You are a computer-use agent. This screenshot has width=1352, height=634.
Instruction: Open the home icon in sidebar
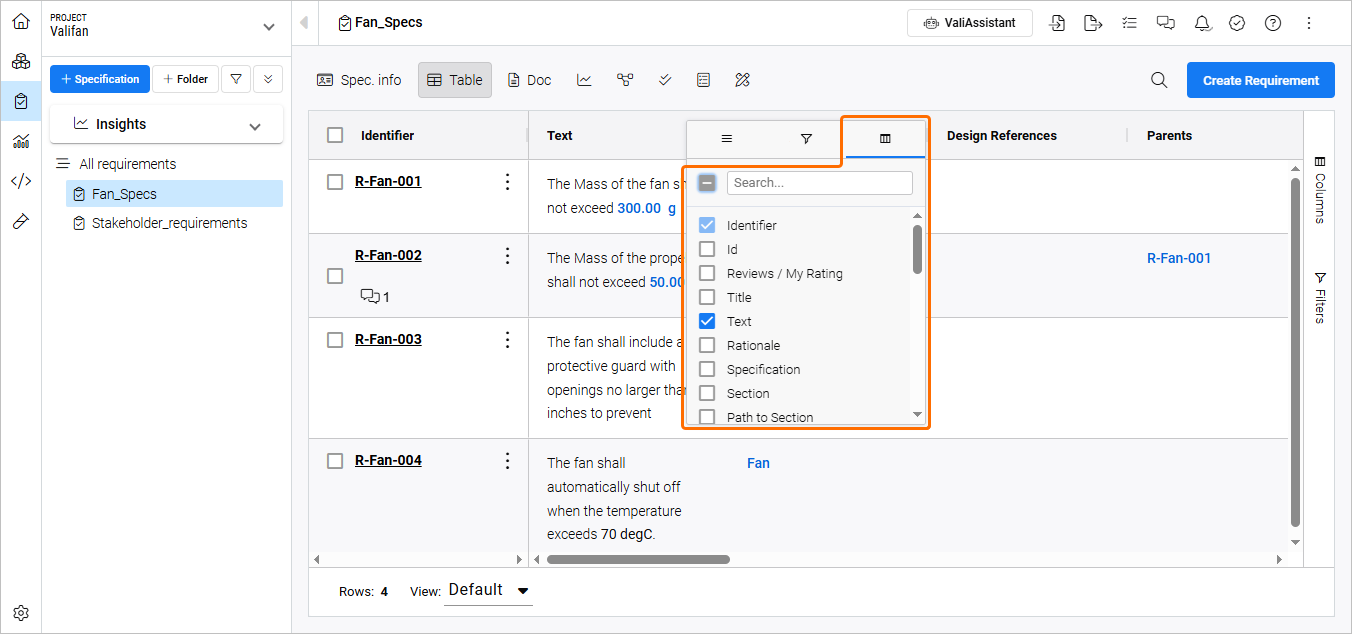pyautogui.click(x=21, y=21)
